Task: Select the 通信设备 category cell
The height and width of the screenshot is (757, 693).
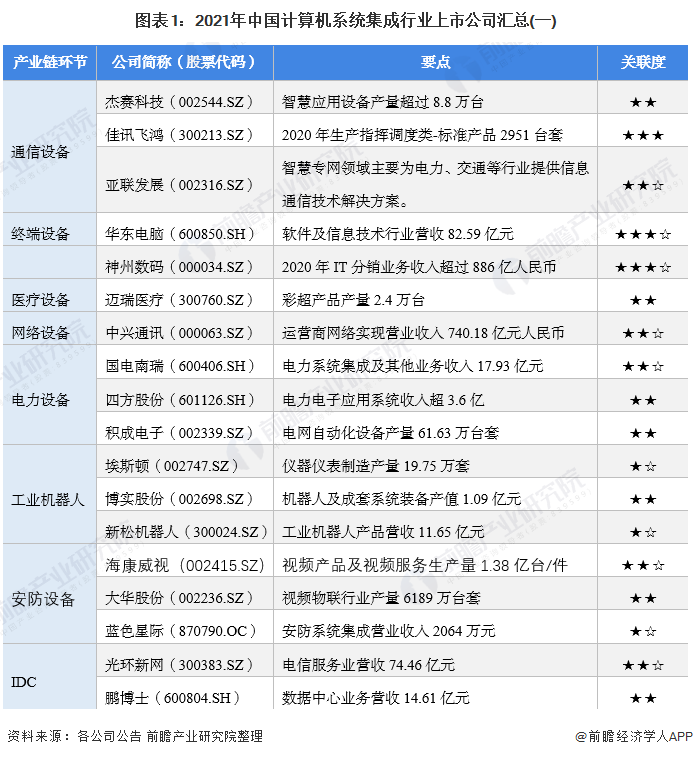Action: (41, 152)
